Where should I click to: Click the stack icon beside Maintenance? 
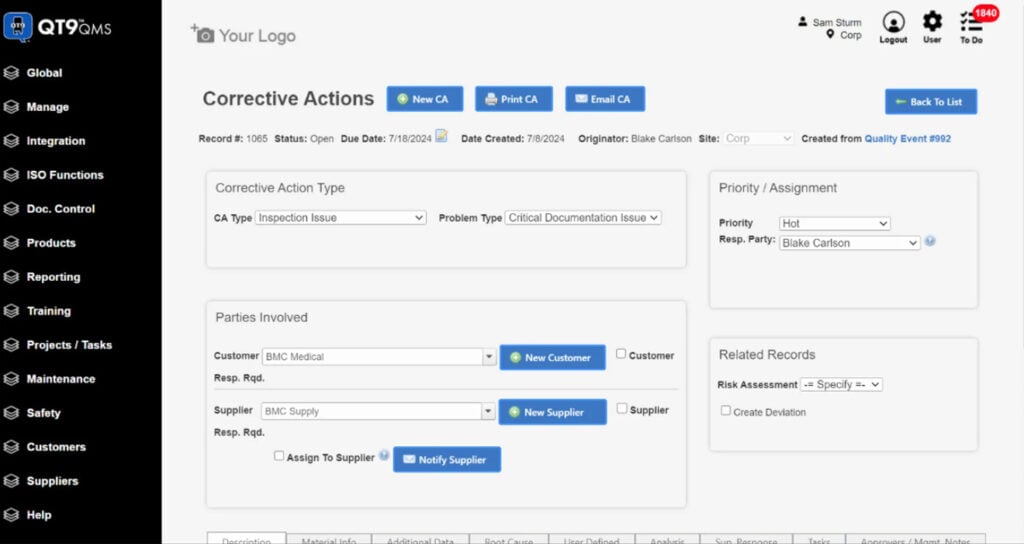11,378
